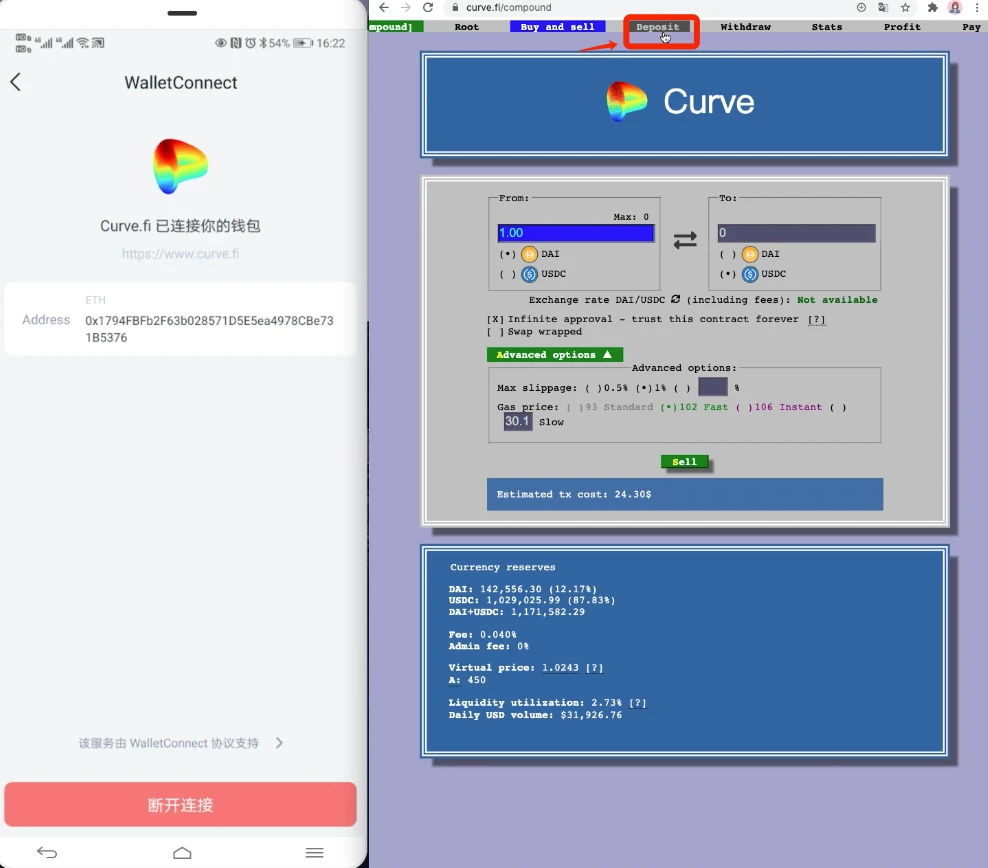Click DAI coin icon in From box
Image resolution: width=988 pixels, height=868 pixels.
click(529, 254)
